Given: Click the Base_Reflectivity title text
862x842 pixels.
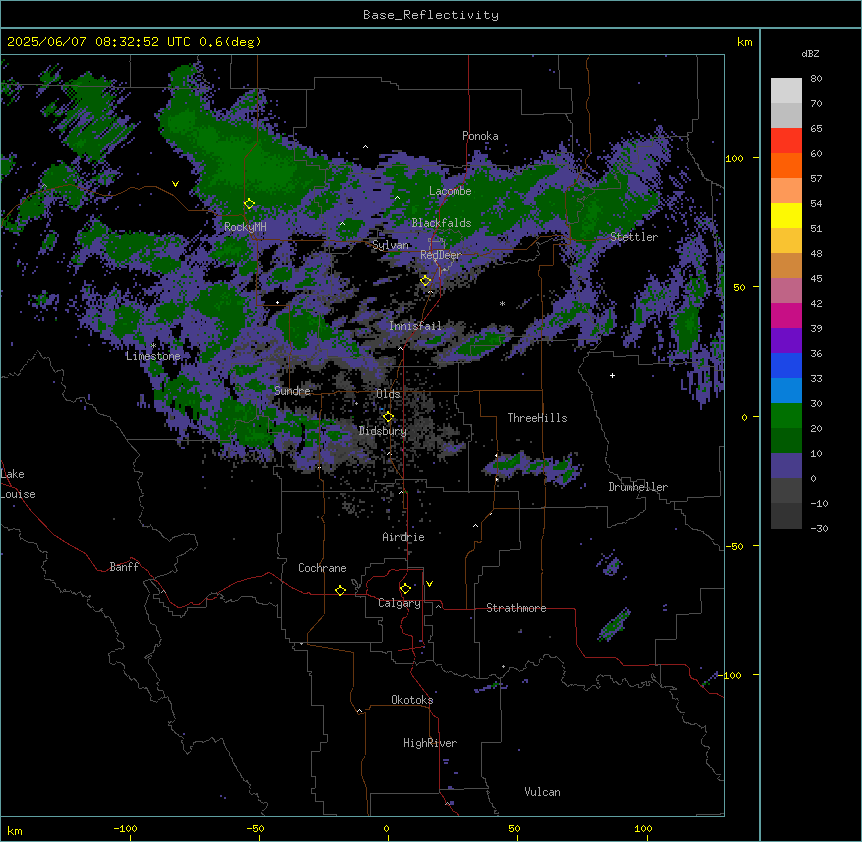Looking at the screenshot, I should [431, 15].
